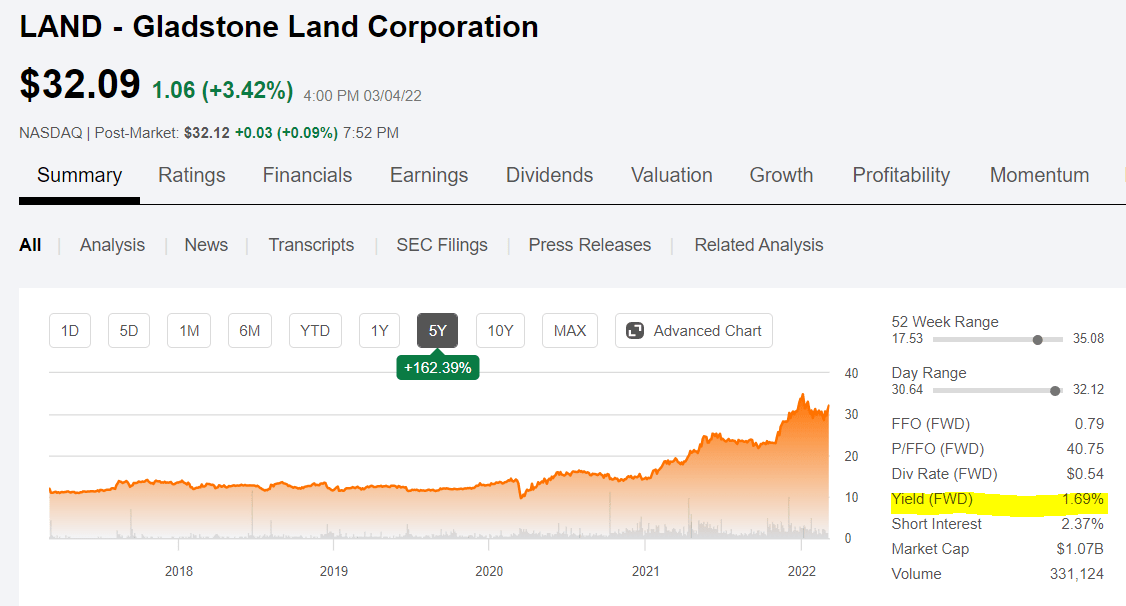Click the 52 Week Range slider marker

[1036, 339]
